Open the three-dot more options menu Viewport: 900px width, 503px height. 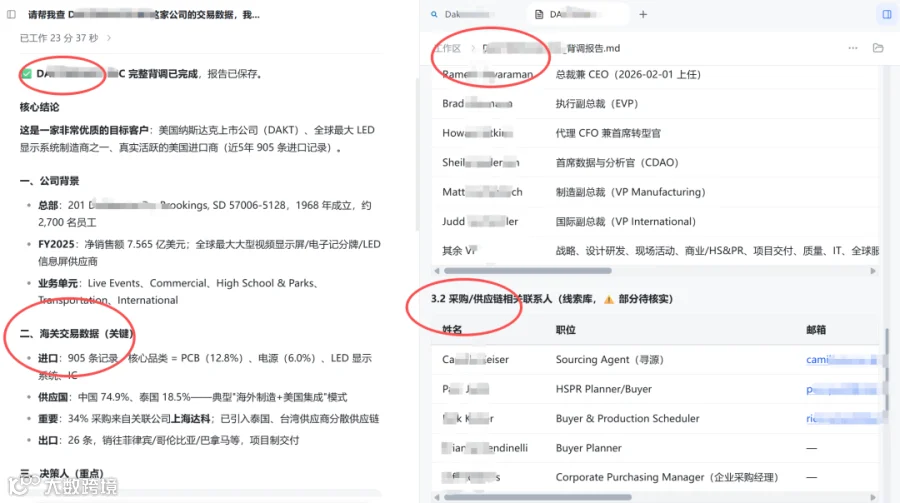853,48
